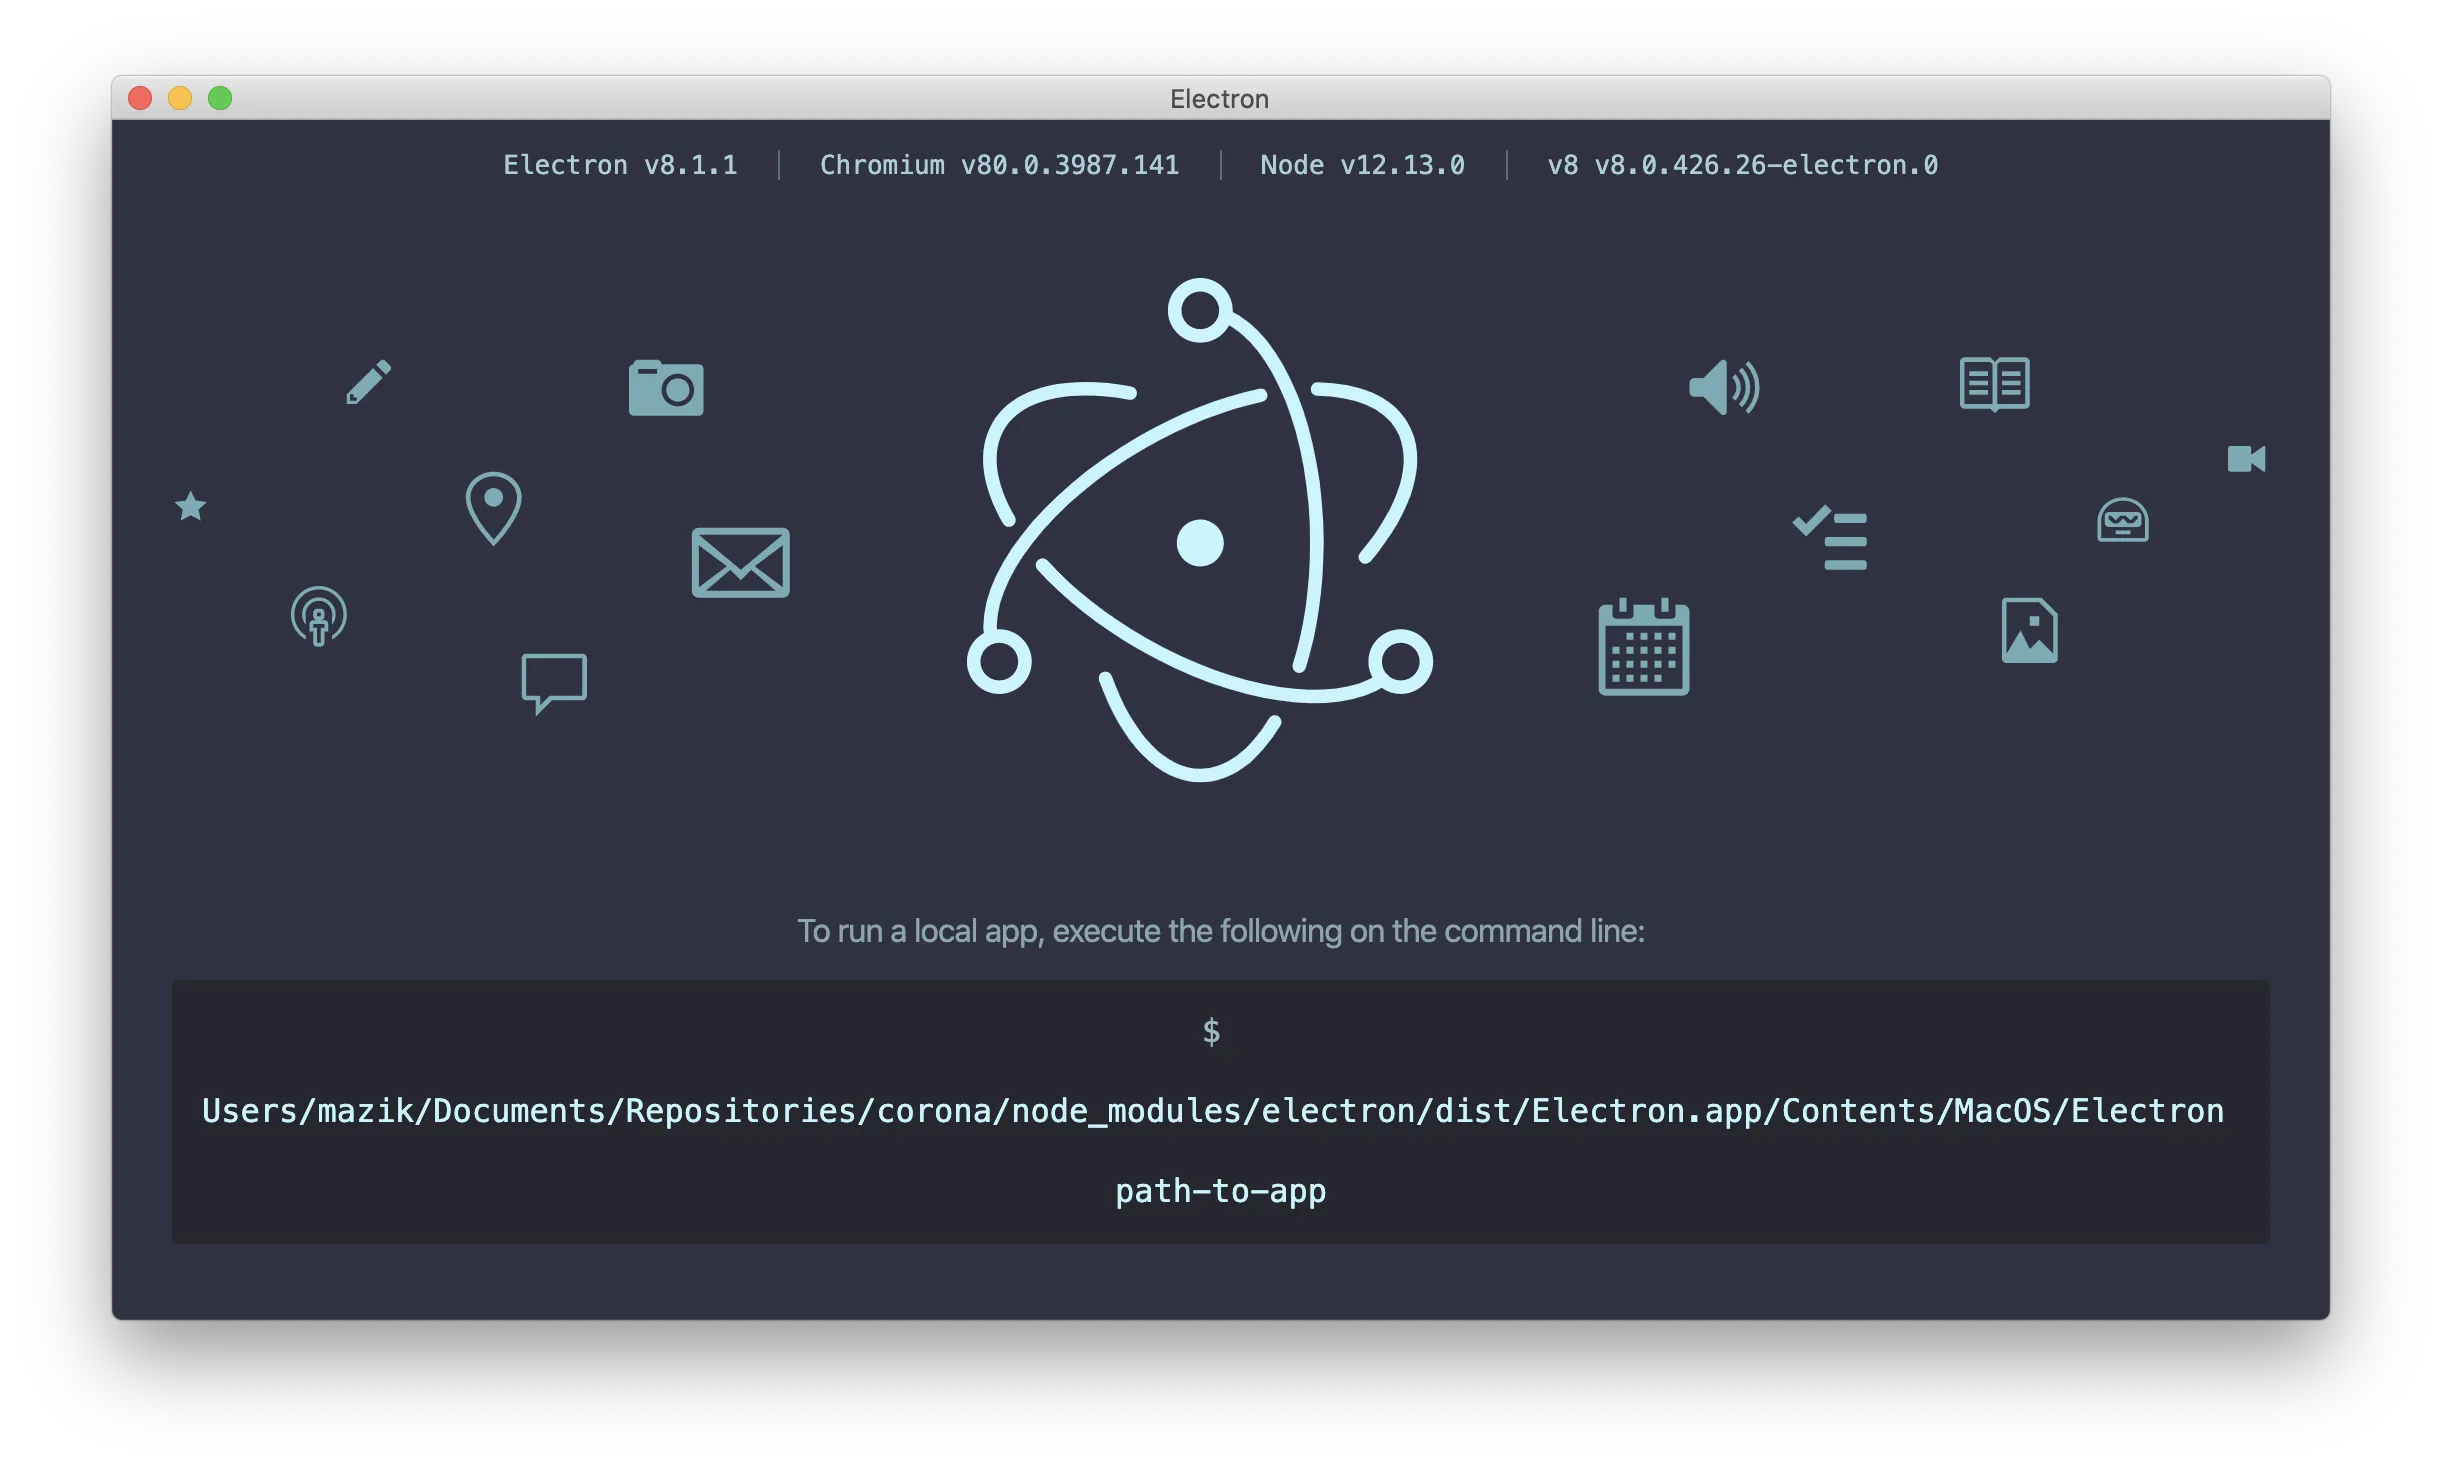Click the checklist tasks icon
The image size is (2442, 1468).
tap(1831, 538)
